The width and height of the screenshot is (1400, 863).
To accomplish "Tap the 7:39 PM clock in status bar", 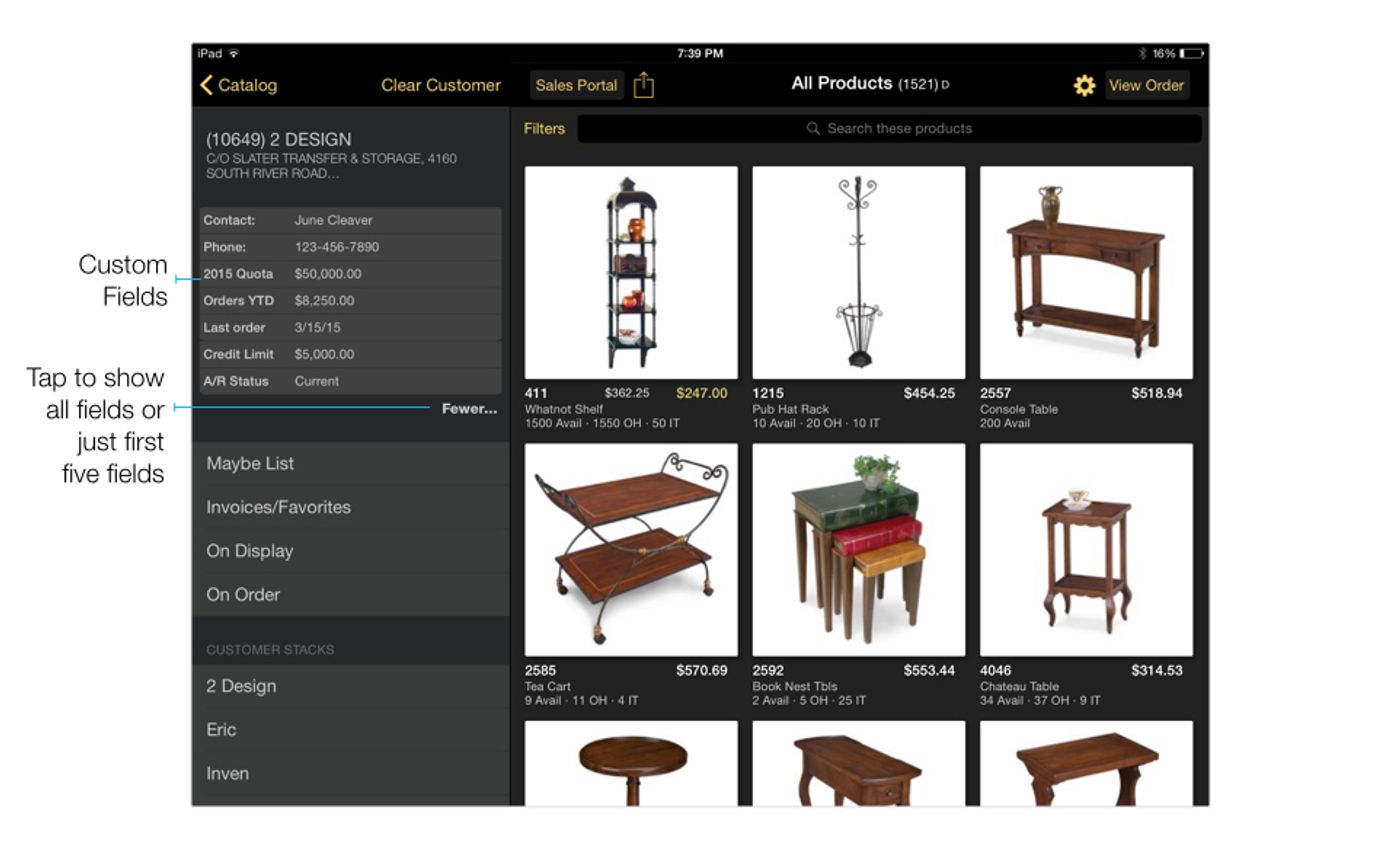I will (x=700, y=54).
